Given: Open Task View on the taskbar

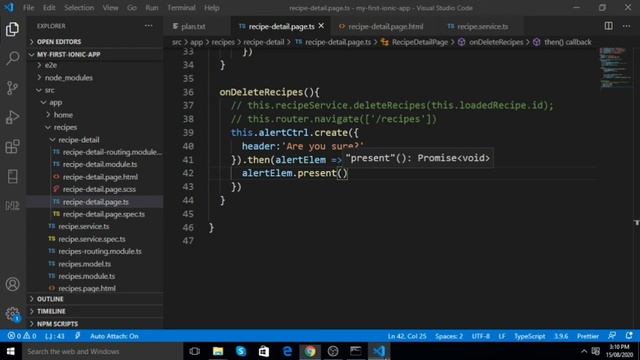Looking at the screenshot, I should 195,351.
